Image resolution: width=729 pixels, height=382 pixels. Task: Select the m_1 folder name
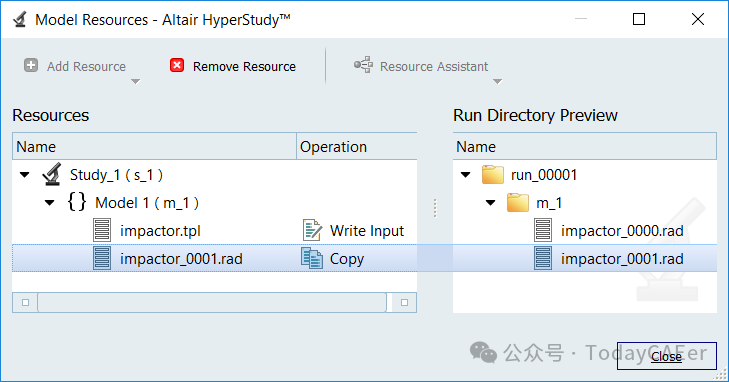click(x=549, y=203)
